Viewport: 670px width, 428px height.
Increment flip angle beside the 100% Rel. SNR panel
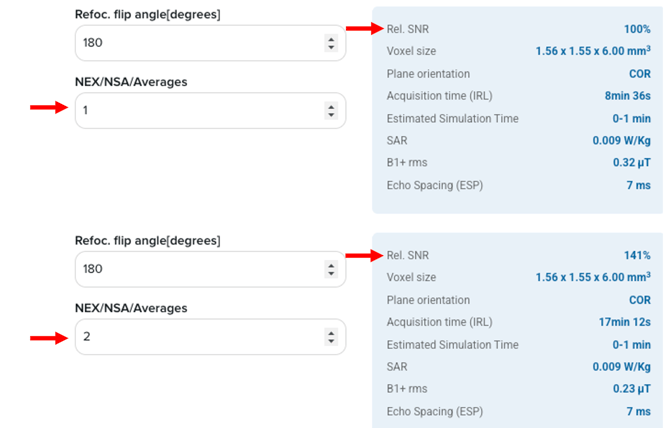pos(332,39)
